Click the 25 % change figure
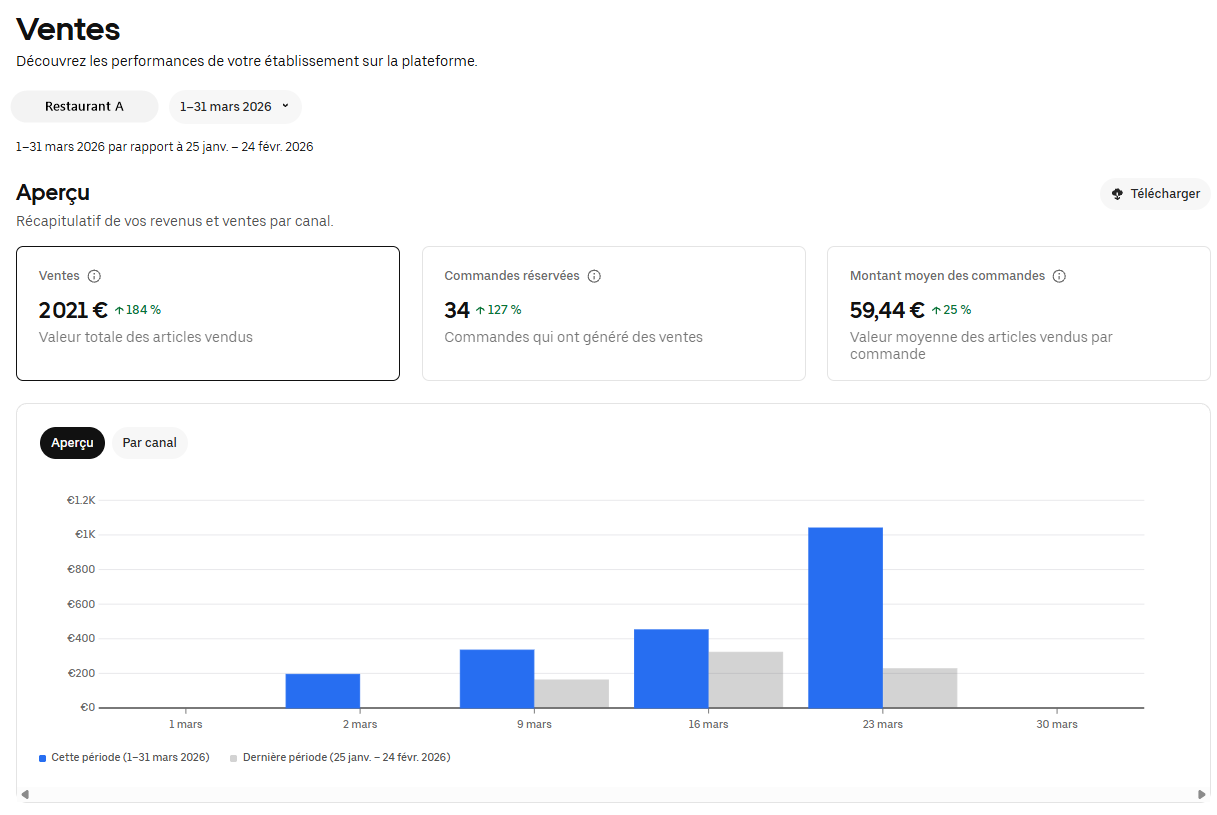Viewport: 1217px width, 815px height. coord(957,310)
